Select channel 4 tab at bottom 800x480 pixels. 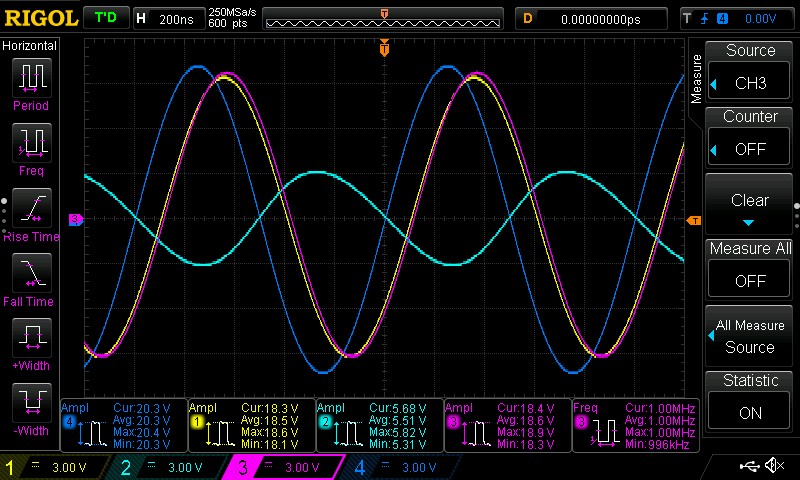tap(400, 467)
